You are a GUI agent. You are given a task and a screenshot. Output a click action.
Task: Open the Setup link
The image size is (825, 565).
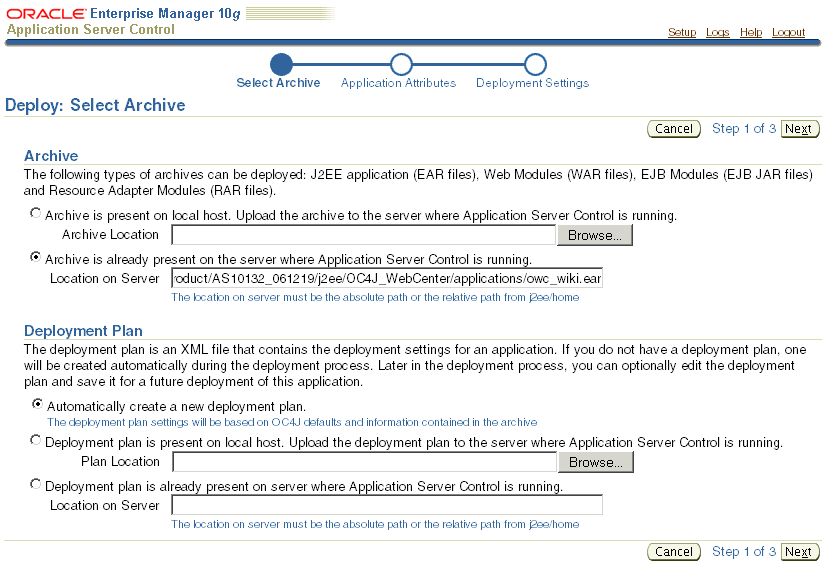point(682,32)
